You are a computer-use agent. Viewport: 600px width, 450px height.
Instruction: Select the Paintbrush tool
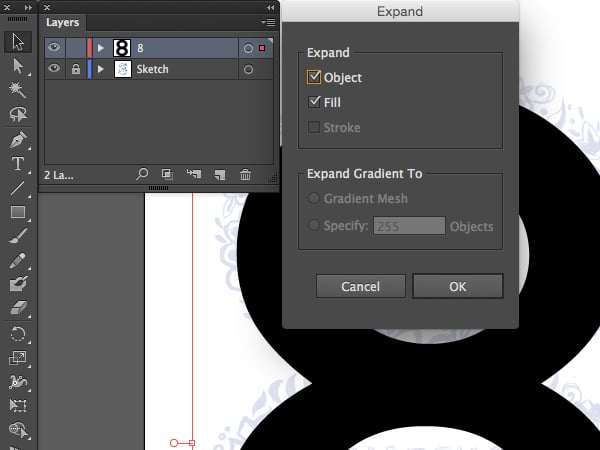[18, 236]
